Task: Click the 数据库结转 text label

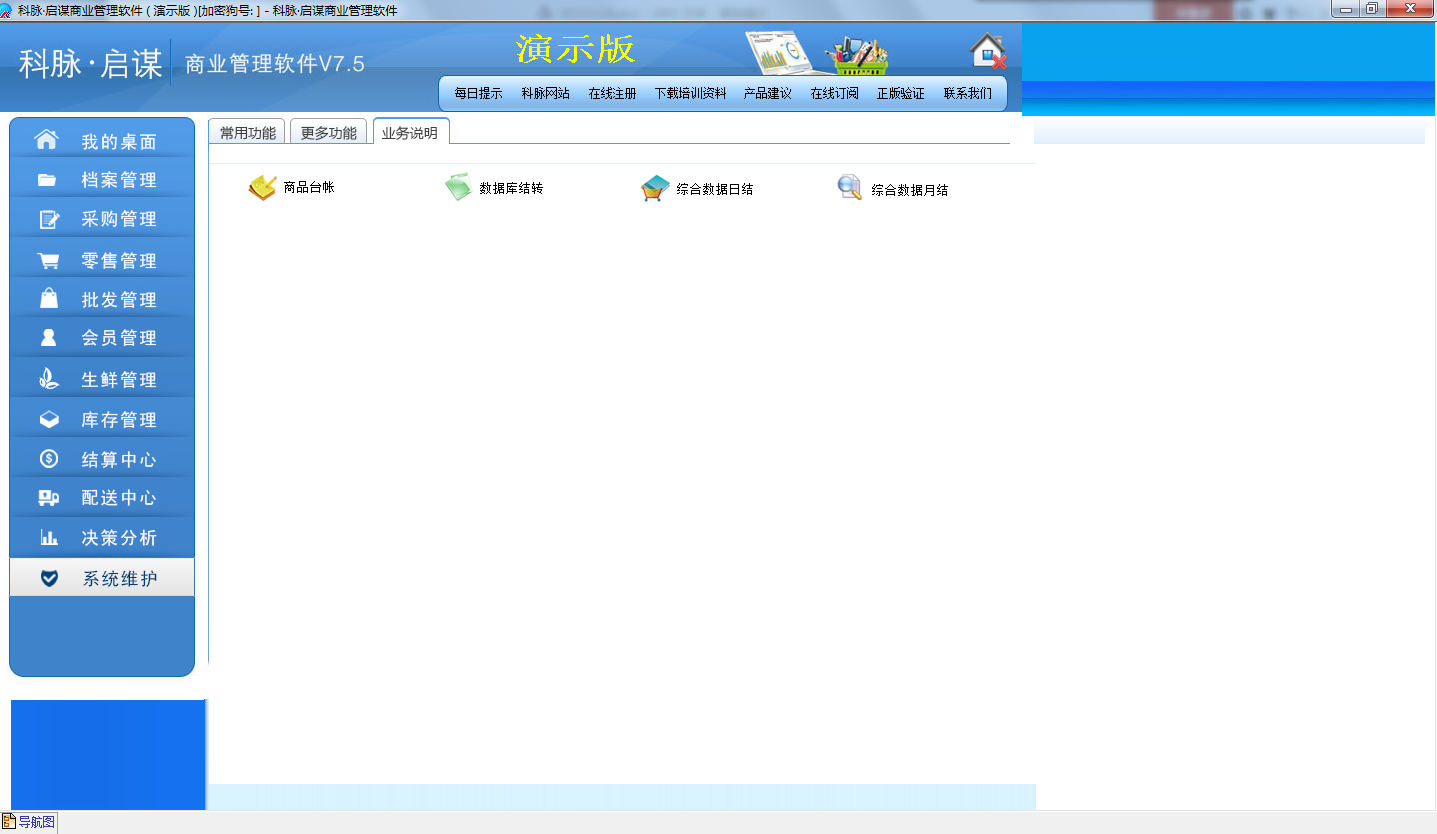Action: (511, 188)
